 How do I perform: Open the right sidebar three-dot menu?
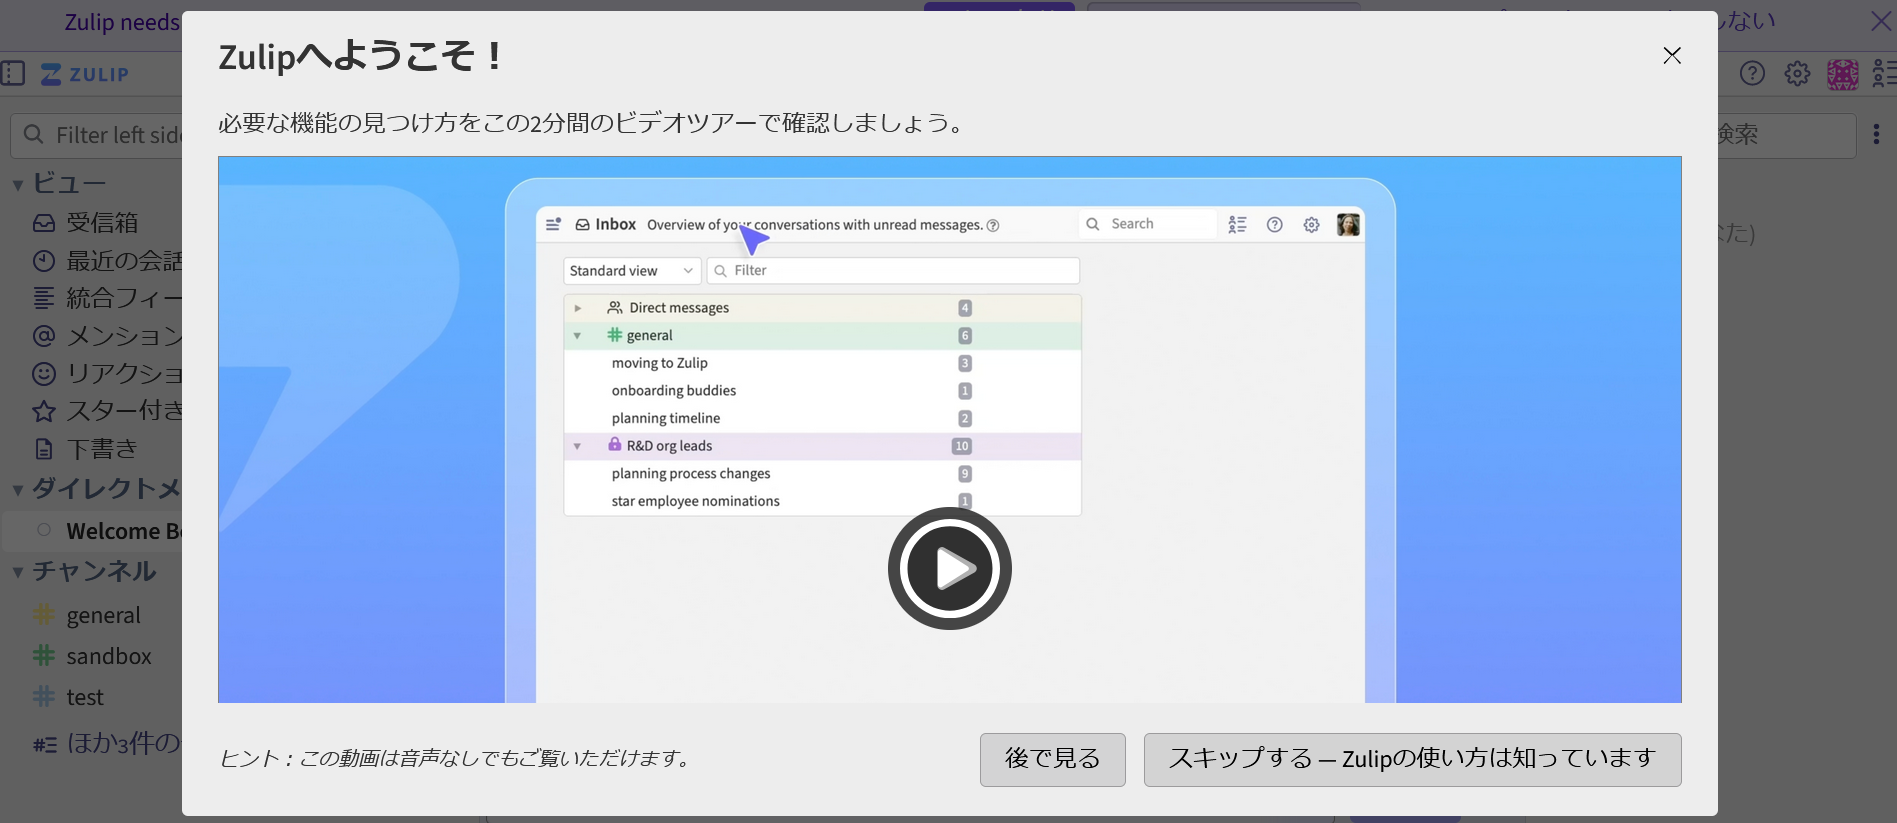pos(1877,134)
